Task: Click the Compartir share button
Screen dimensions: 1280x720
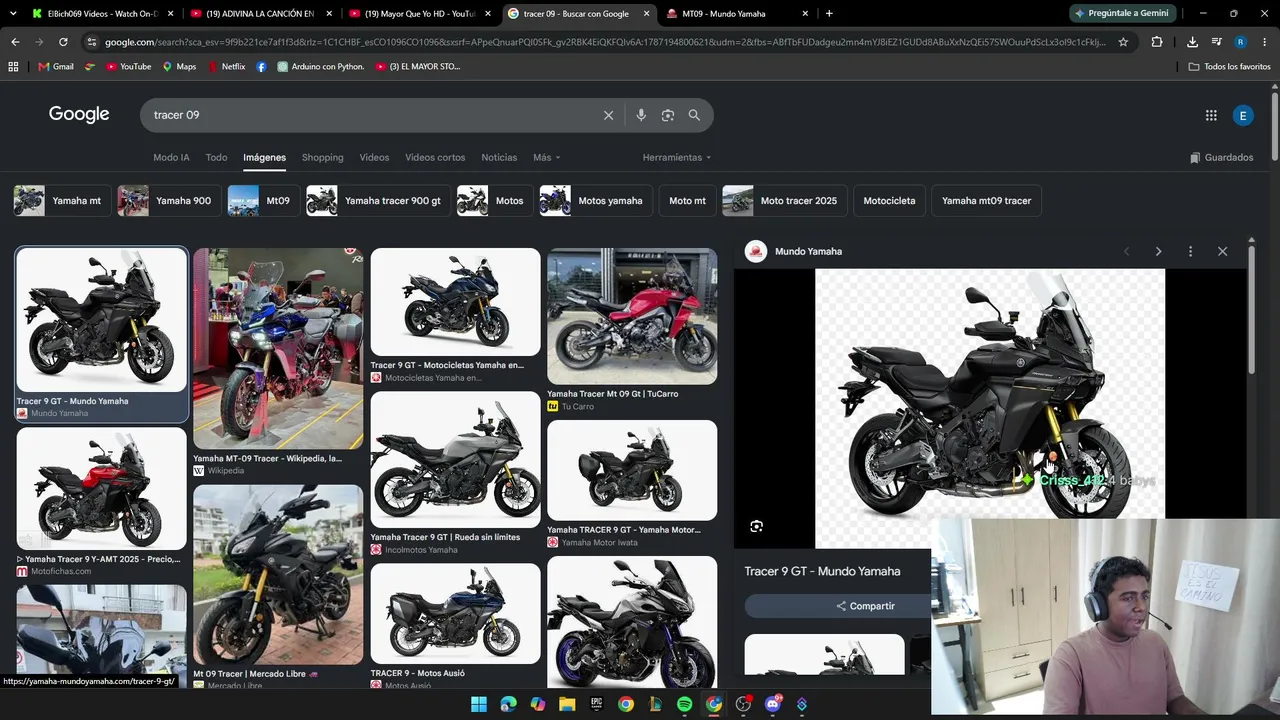Action: point(866,606)
